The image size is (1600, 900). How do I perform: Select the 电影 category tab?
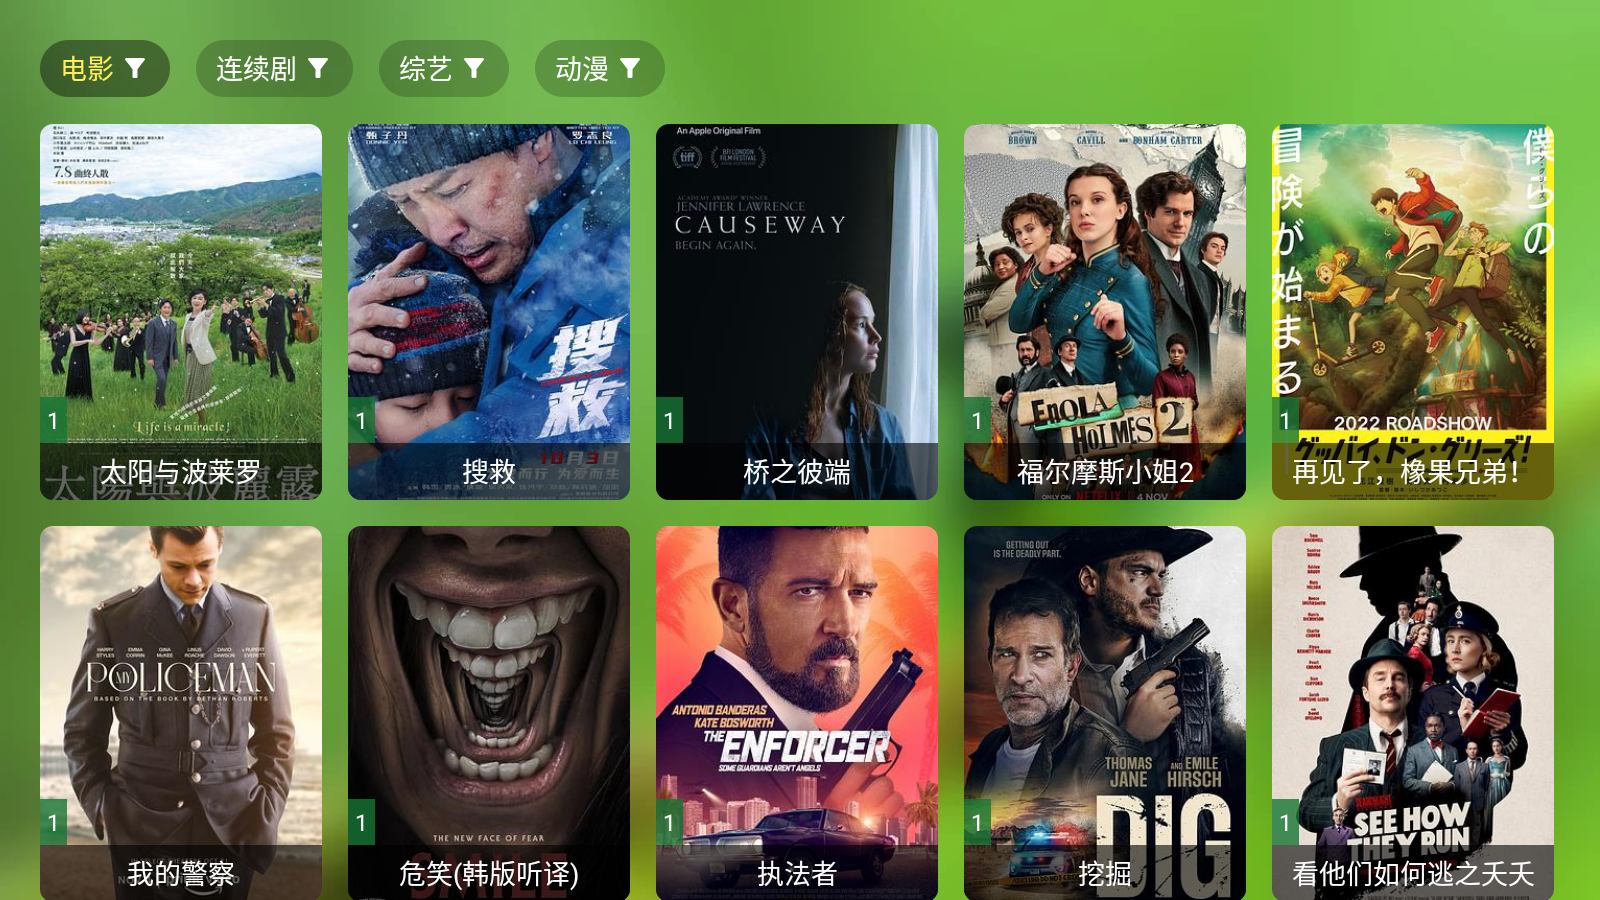click(105, 68)
